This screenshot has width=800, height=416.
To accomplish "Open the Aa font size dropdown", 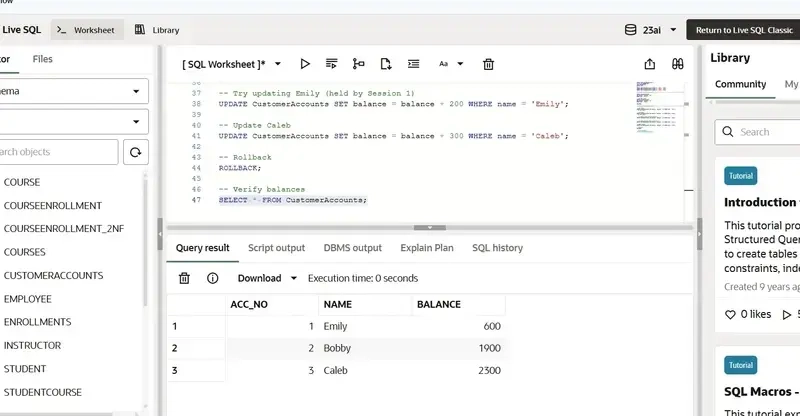I will [450, 64].
